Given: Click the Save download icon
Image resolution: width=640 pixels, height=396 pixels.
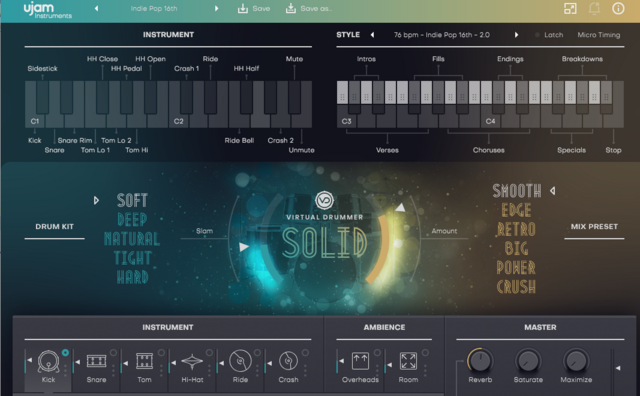Looking at the screenshot, I should pyautogui.click(x=243, y=9).
